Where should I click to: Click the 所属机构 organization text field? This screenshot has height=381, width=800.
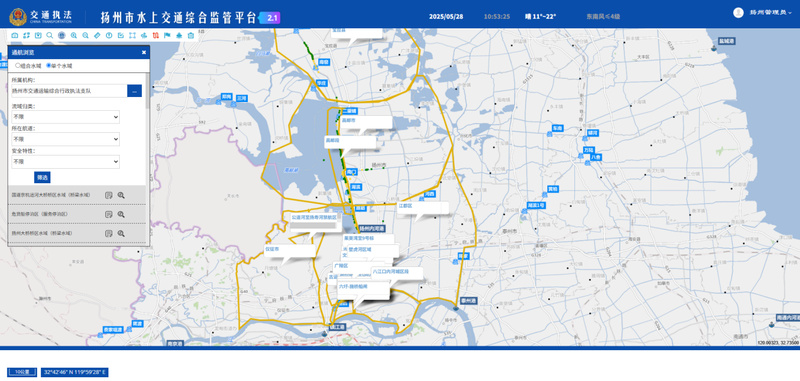(69, 91)
